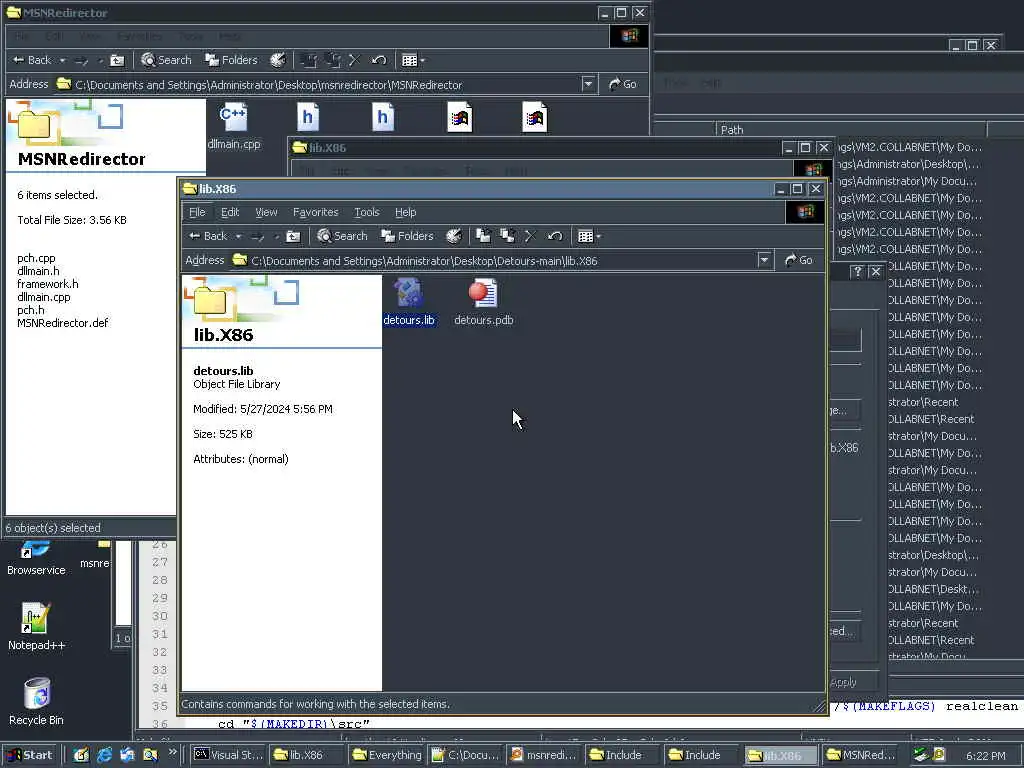Click Help question mark in background dialog

coord(857,272)
